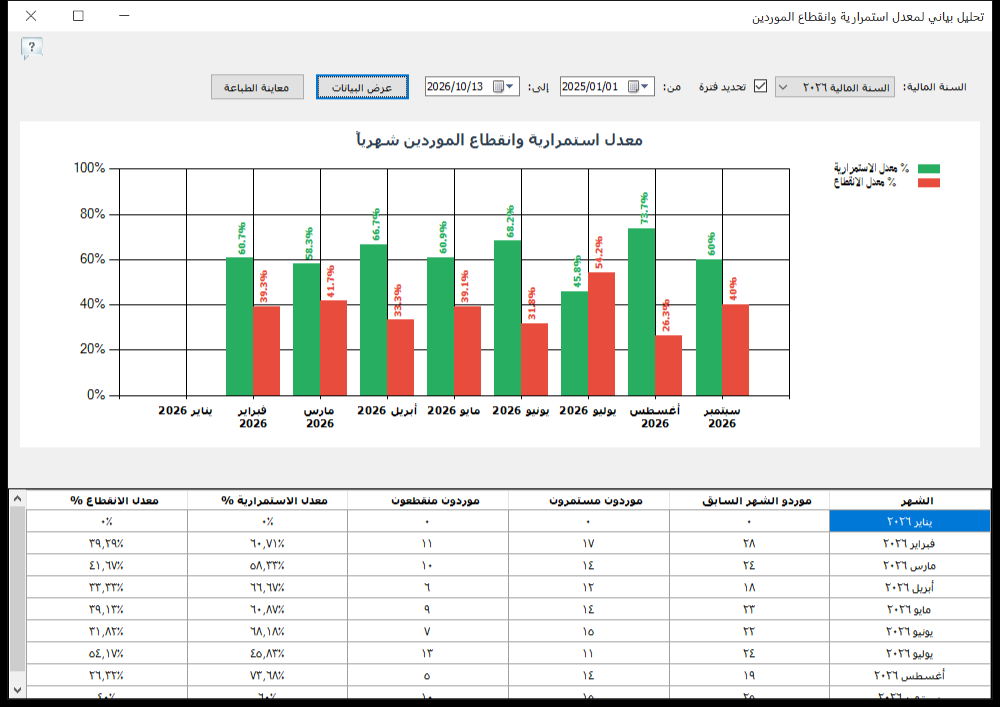The width and height of the screenshot is (1000, 707).
Task: Click the table scrollbar up arrow
Action: tap(17, 499)
